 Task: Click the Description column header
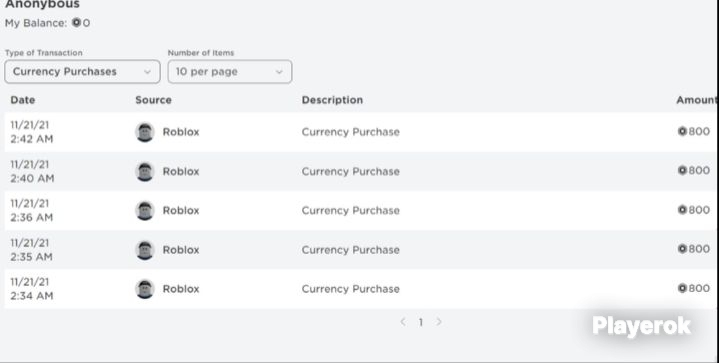click(x=332, y=100)
